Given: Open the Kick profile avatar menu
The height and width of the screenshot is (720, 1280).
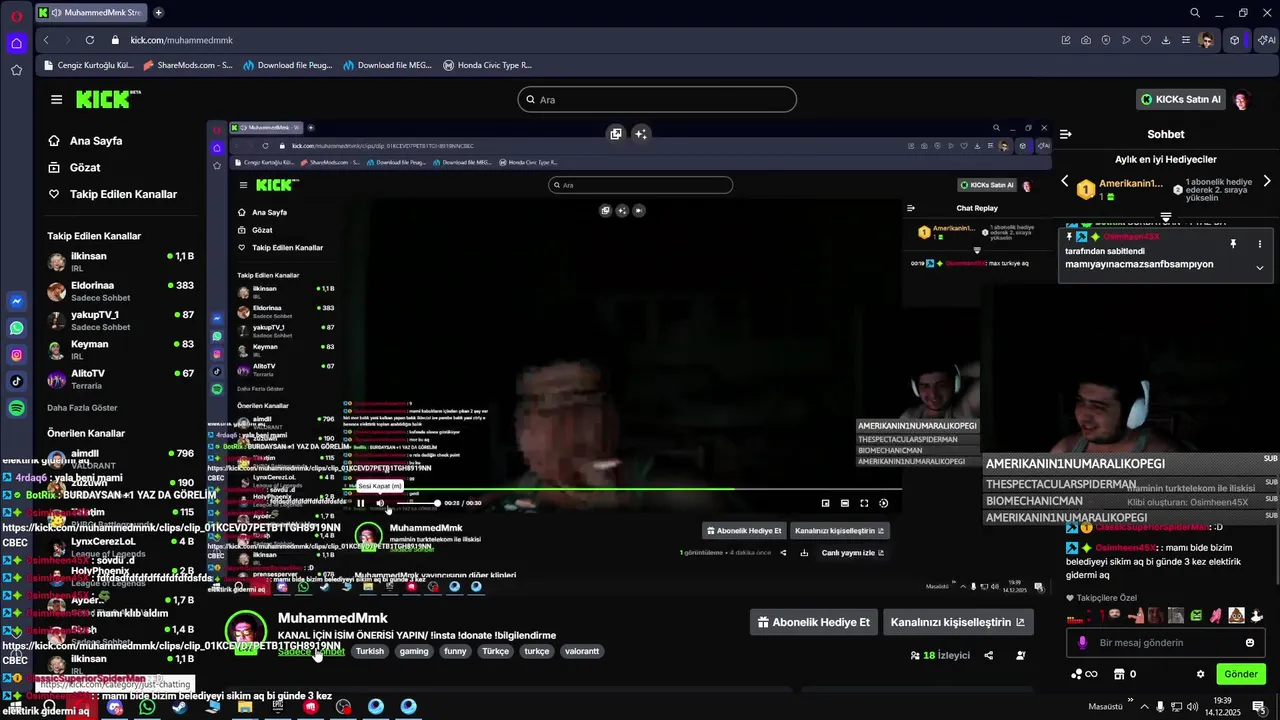Looking at the screenshot, I should [1242, 100].
